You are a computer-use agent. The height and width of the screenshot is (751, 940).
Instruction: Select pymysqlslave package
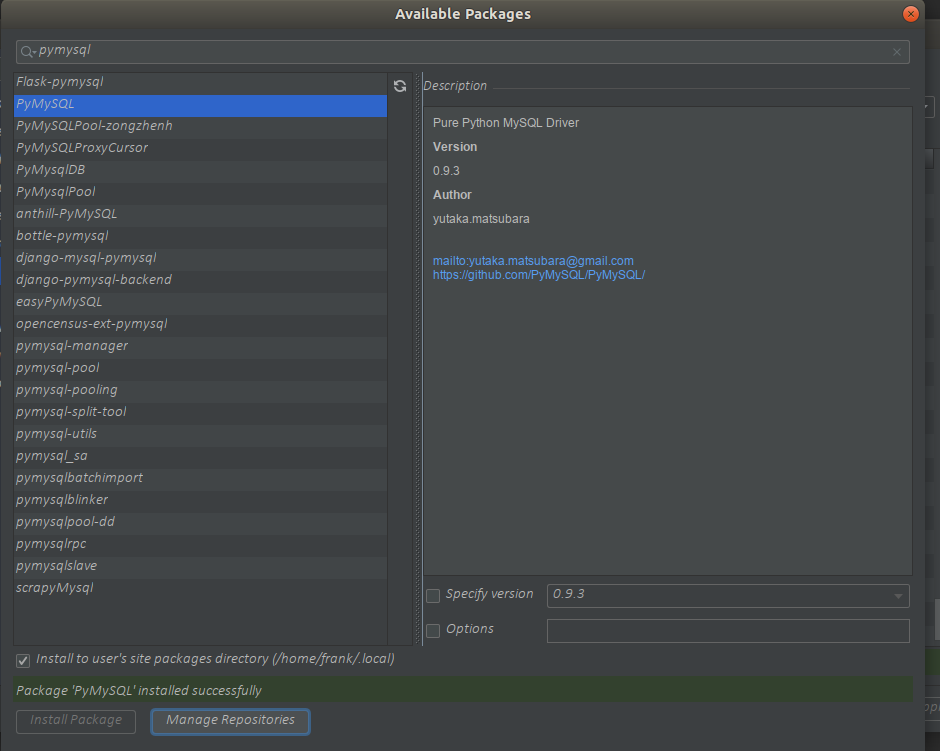click(x=200, y=568)
